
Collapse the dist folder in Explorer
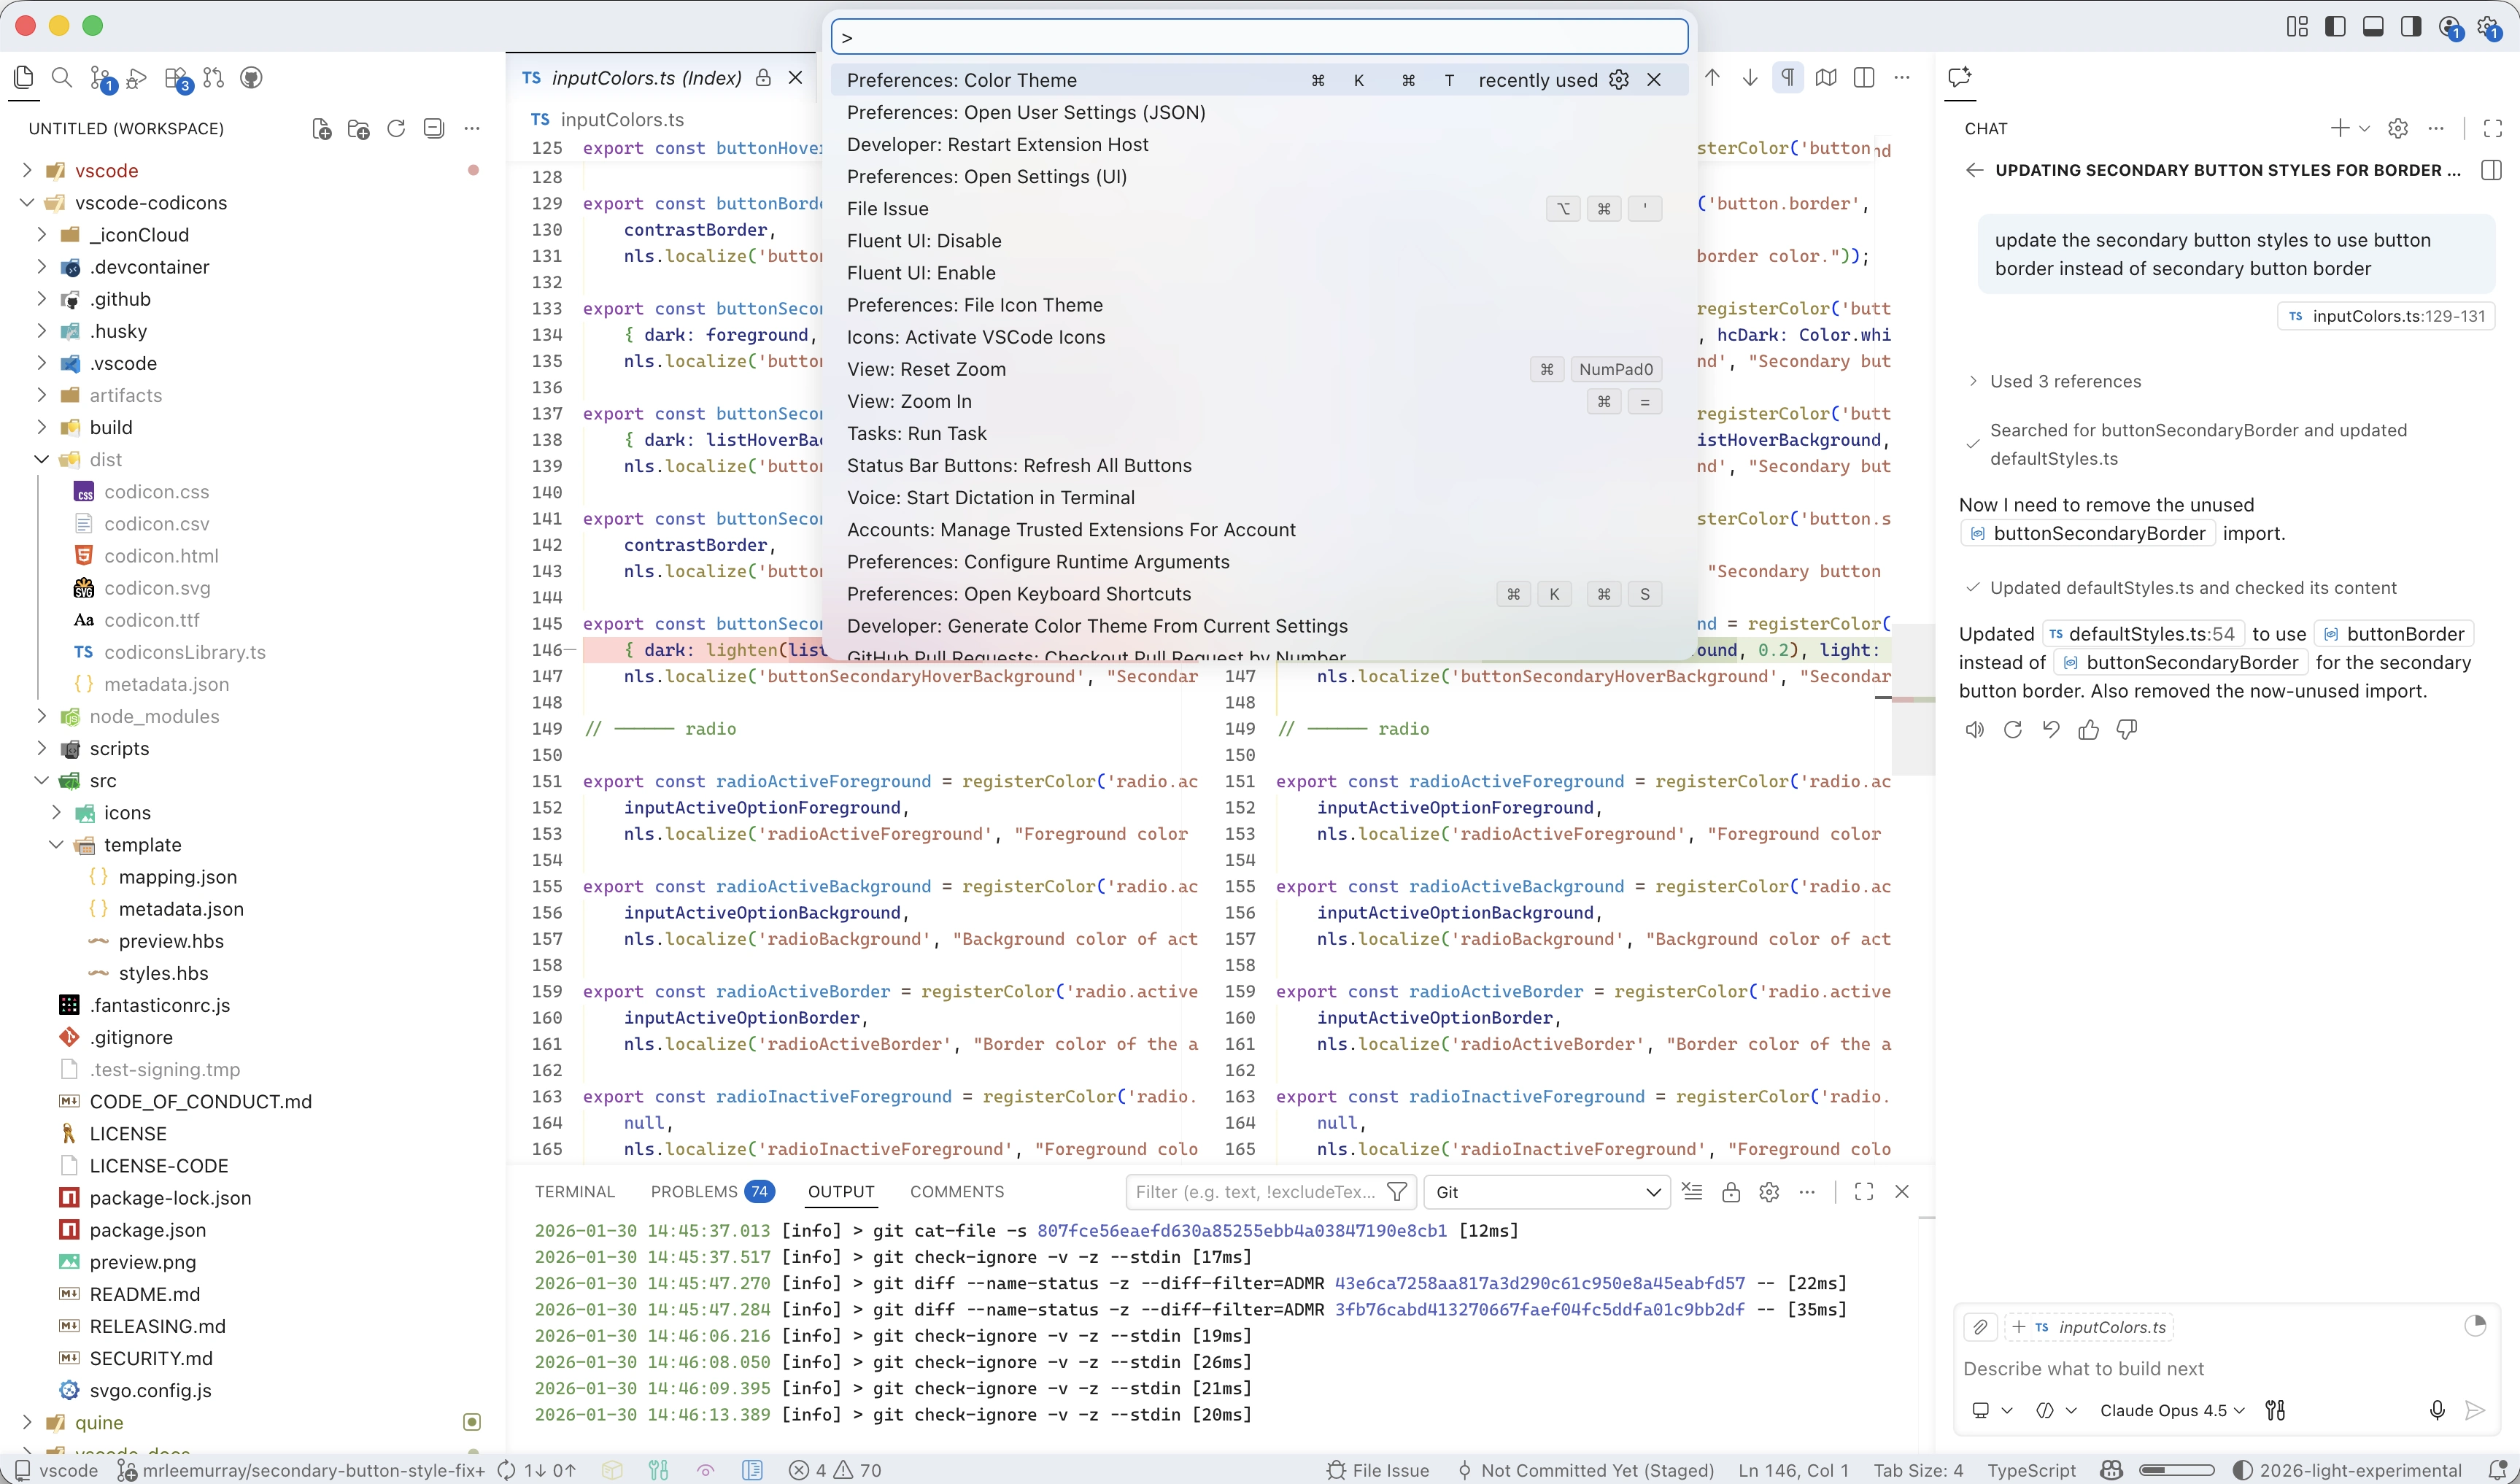tap(105, 459)
